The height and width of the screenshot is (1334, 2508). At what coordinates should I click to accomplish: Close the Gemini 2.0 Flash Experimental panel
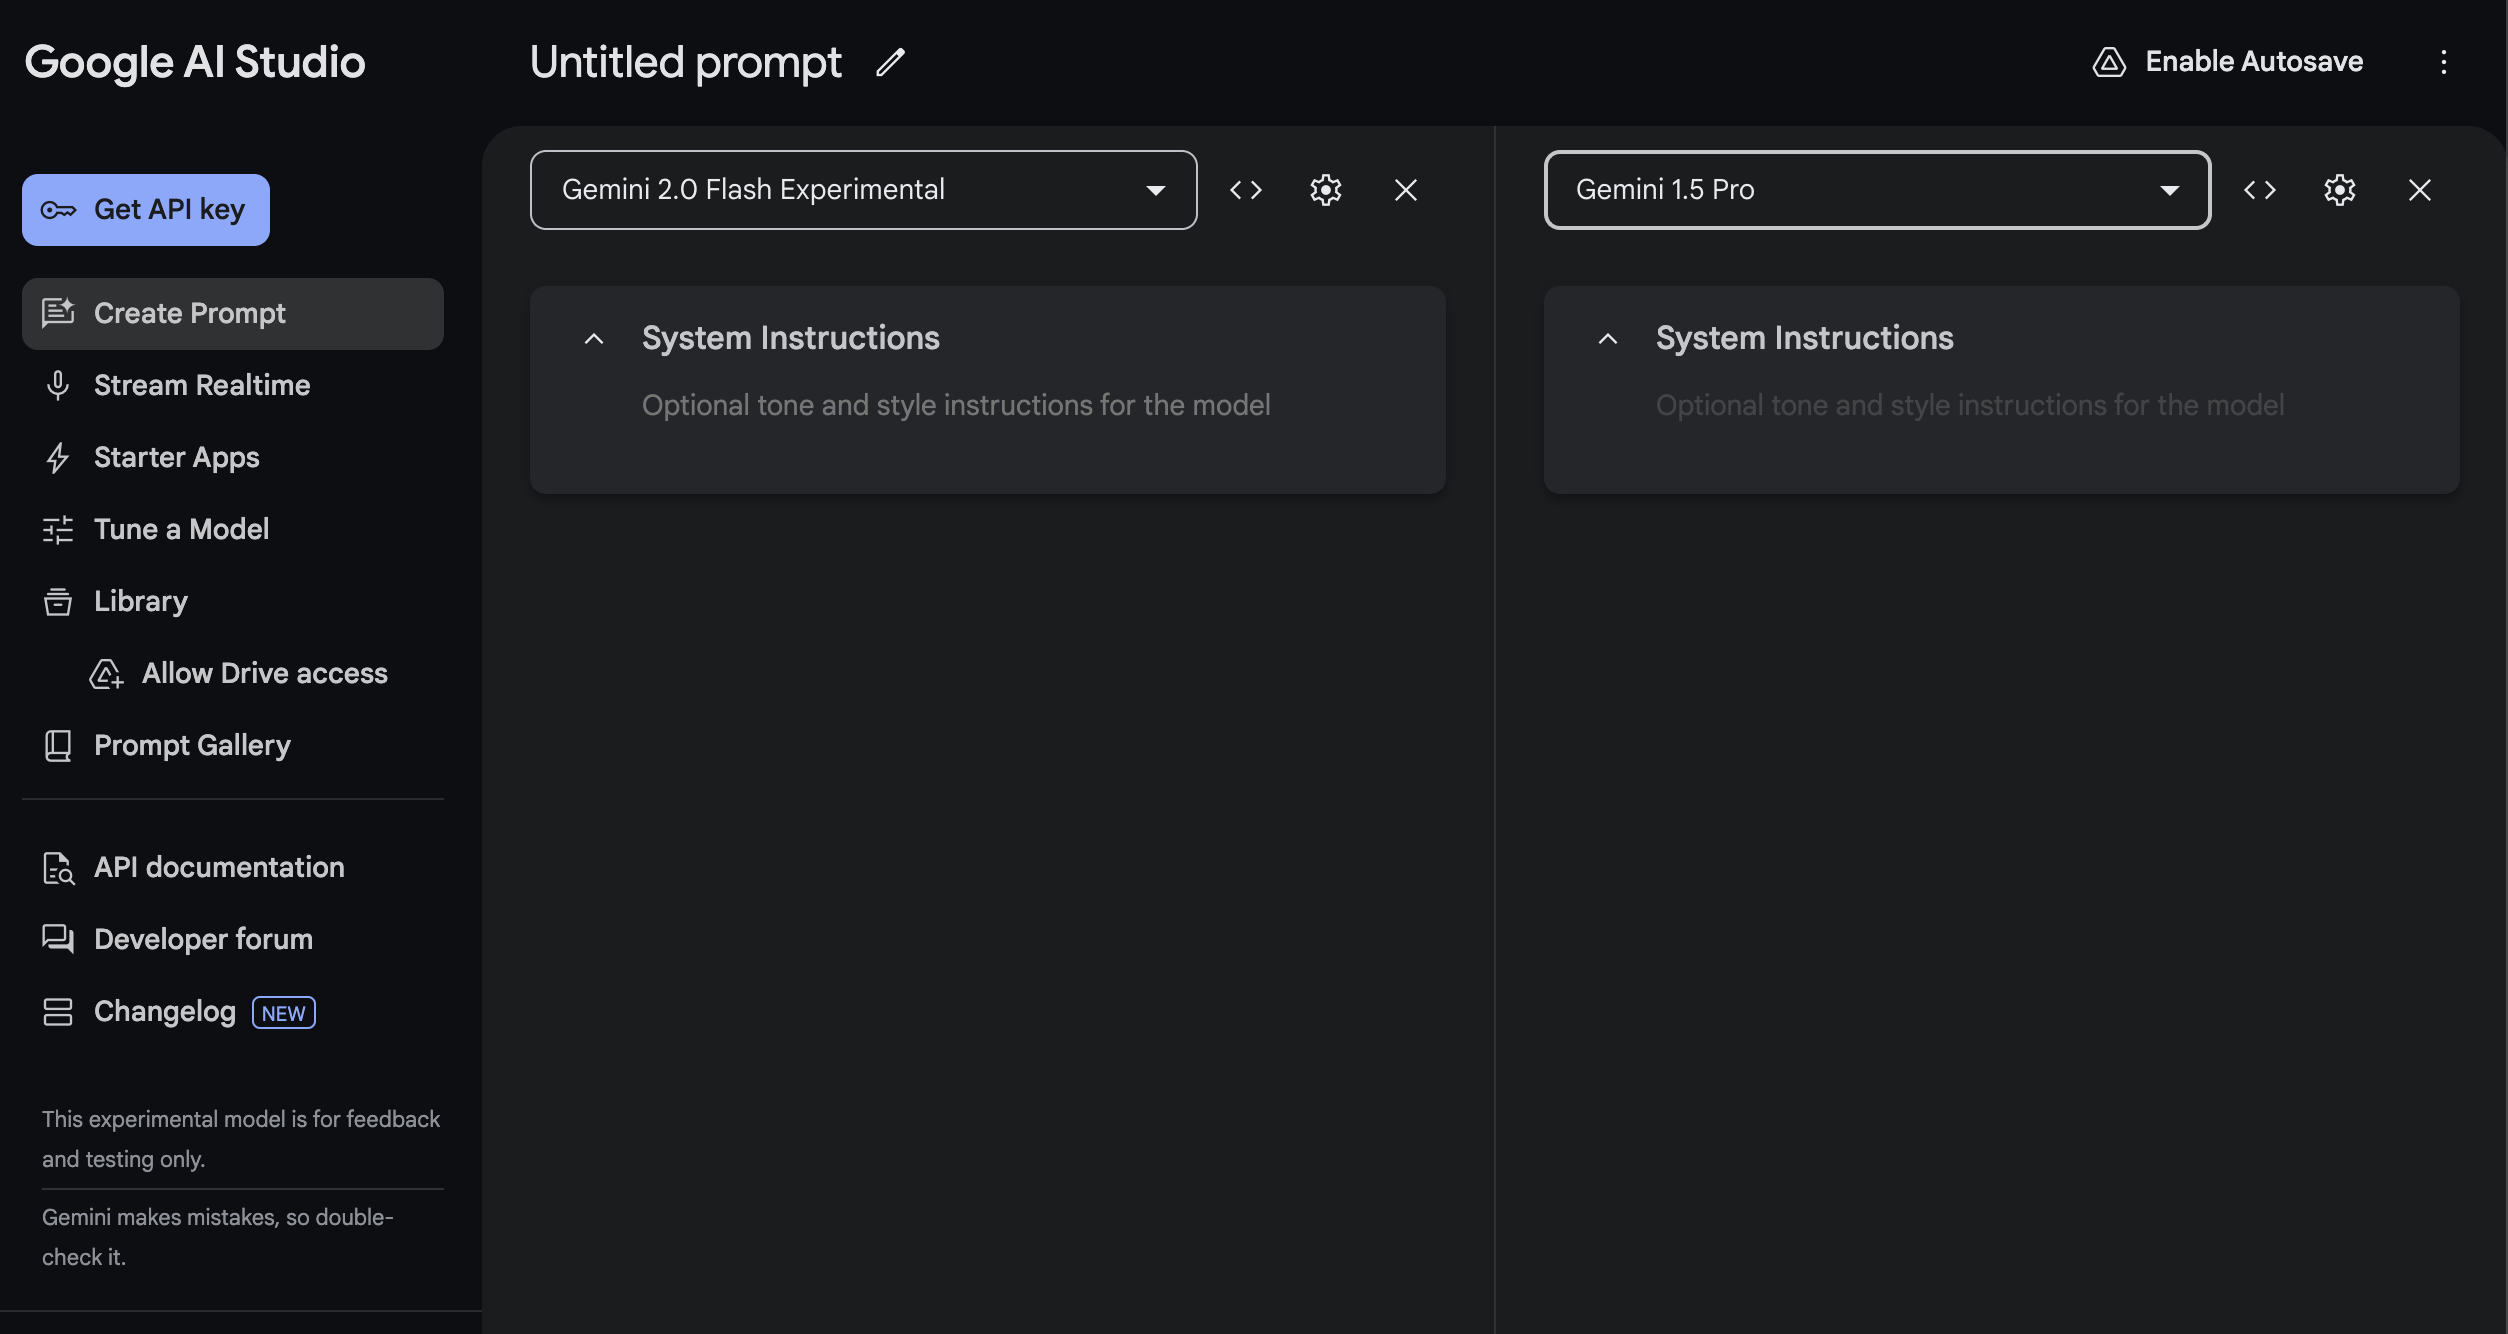1406,190
